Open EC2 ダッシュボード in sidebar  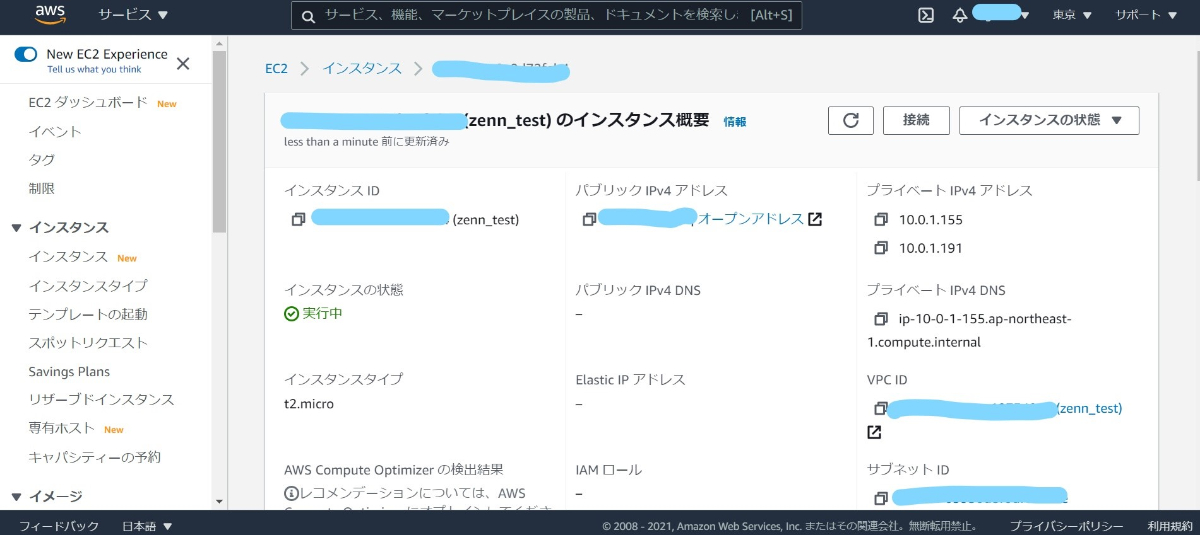88,102
